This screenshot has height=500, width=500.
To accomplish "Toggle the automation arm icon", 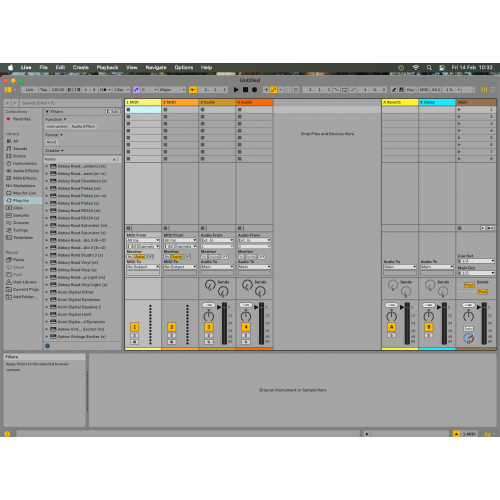I will click(x=273, y=90).
